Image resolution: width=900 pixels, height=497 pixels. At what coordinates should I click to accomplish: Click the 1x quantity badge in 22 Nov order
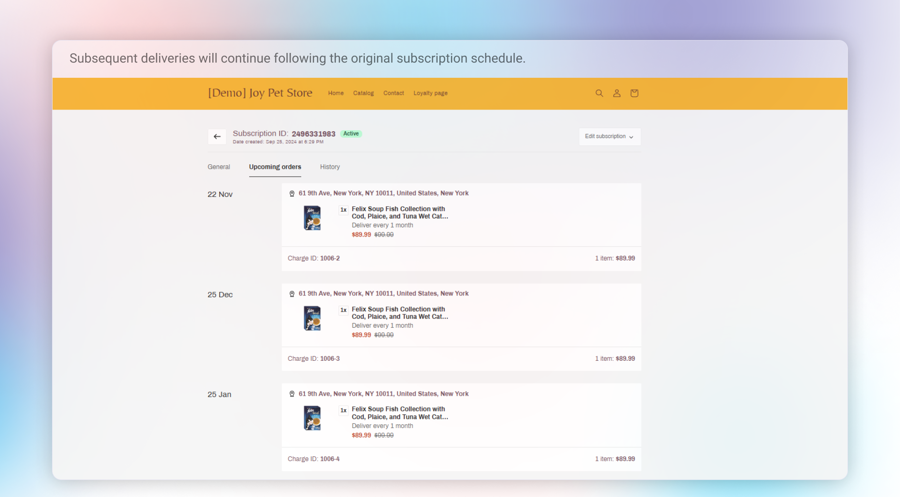pyautogui.click(x=343, y=210)
